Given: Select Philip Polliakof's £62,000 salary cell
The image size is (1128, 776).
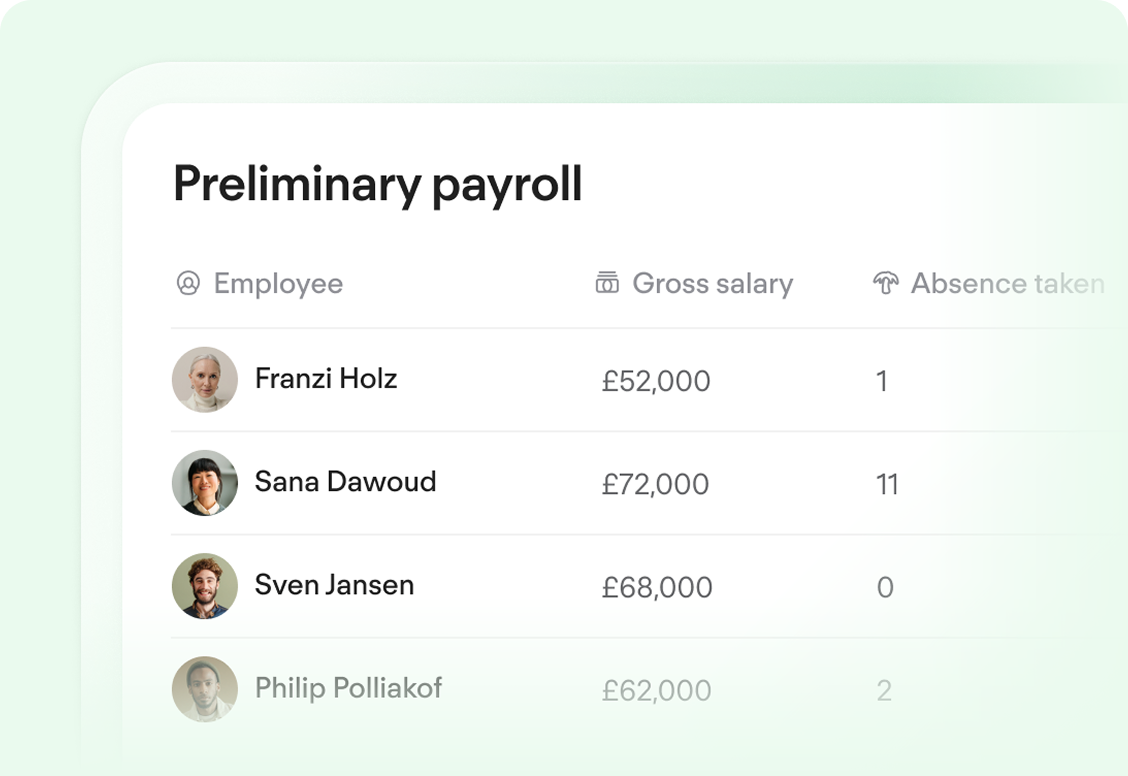Looking at the screenshot, I should click(x=655, y=691).
